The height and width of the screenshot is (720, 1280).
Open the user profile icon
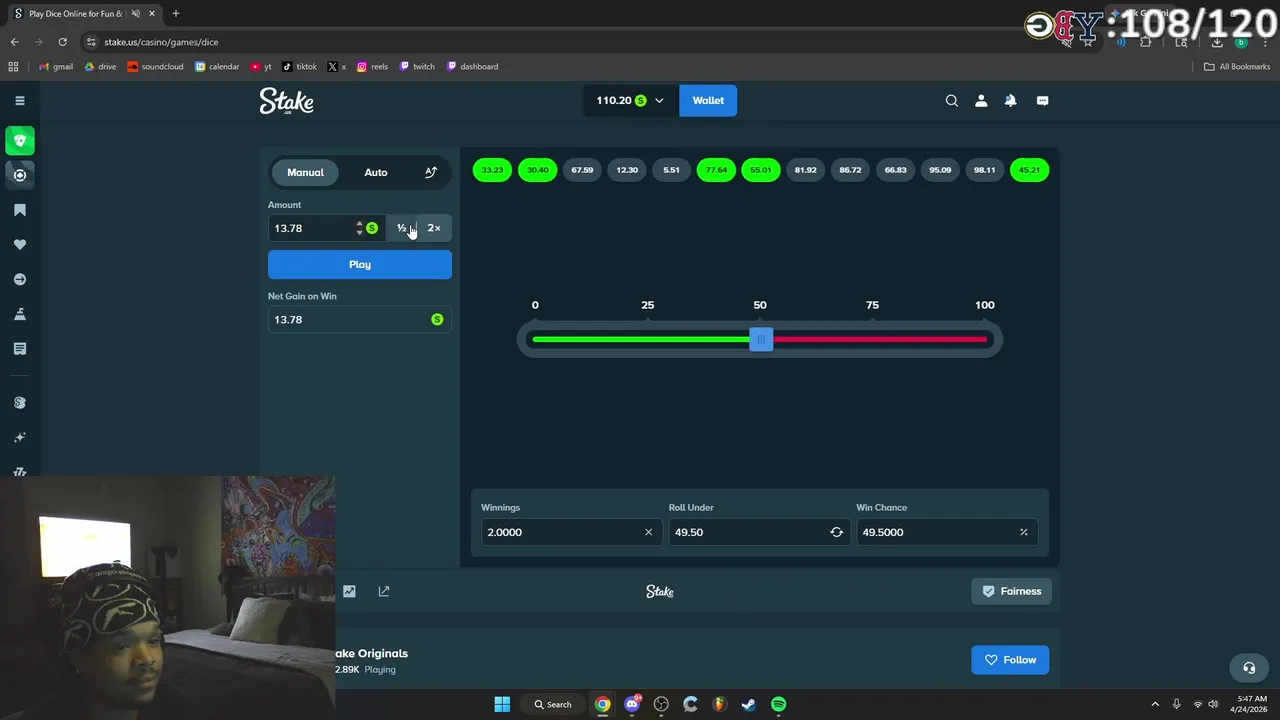(x=981, y=100)
